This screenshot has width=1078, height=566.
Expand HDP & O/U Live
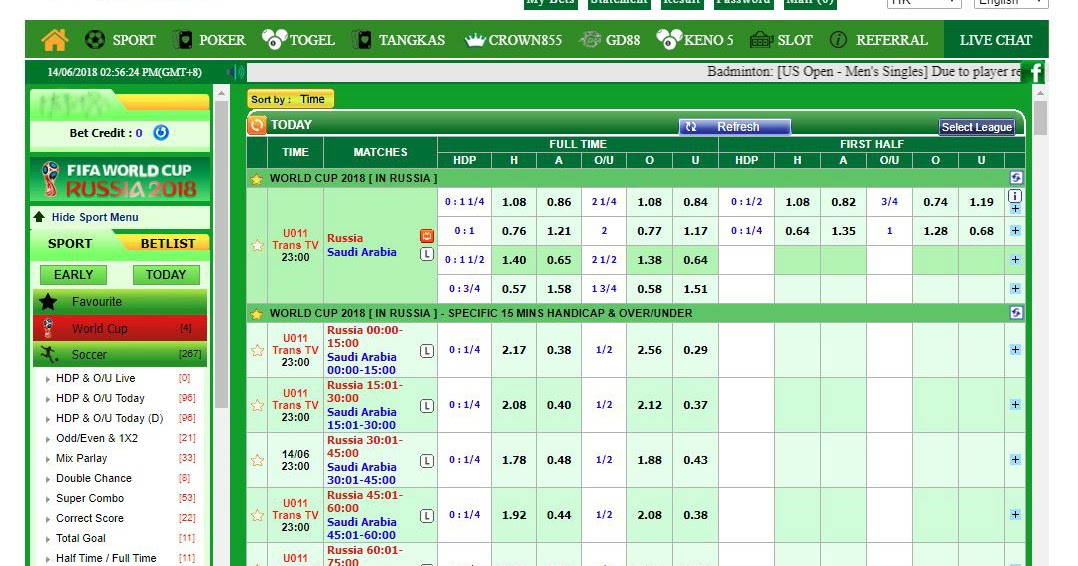pos(96,378)
